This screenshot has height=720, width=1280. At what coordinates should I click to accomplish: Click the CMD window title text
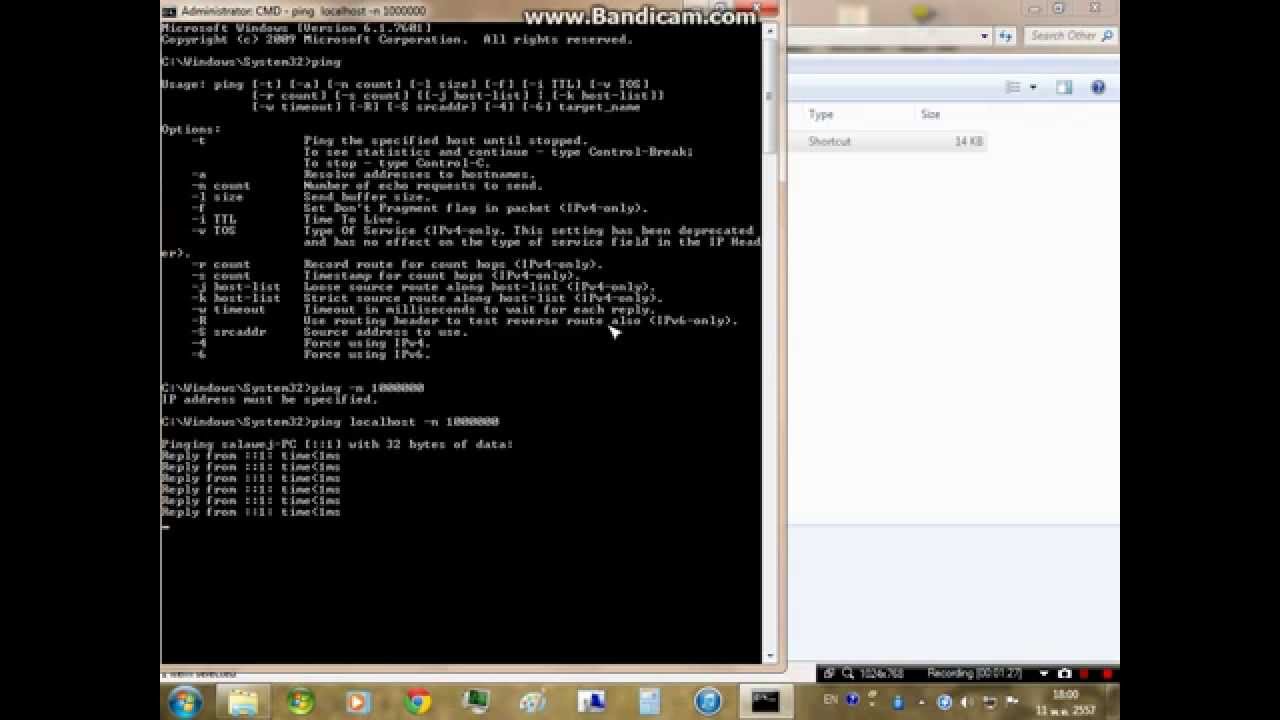[x=304, y=11]
